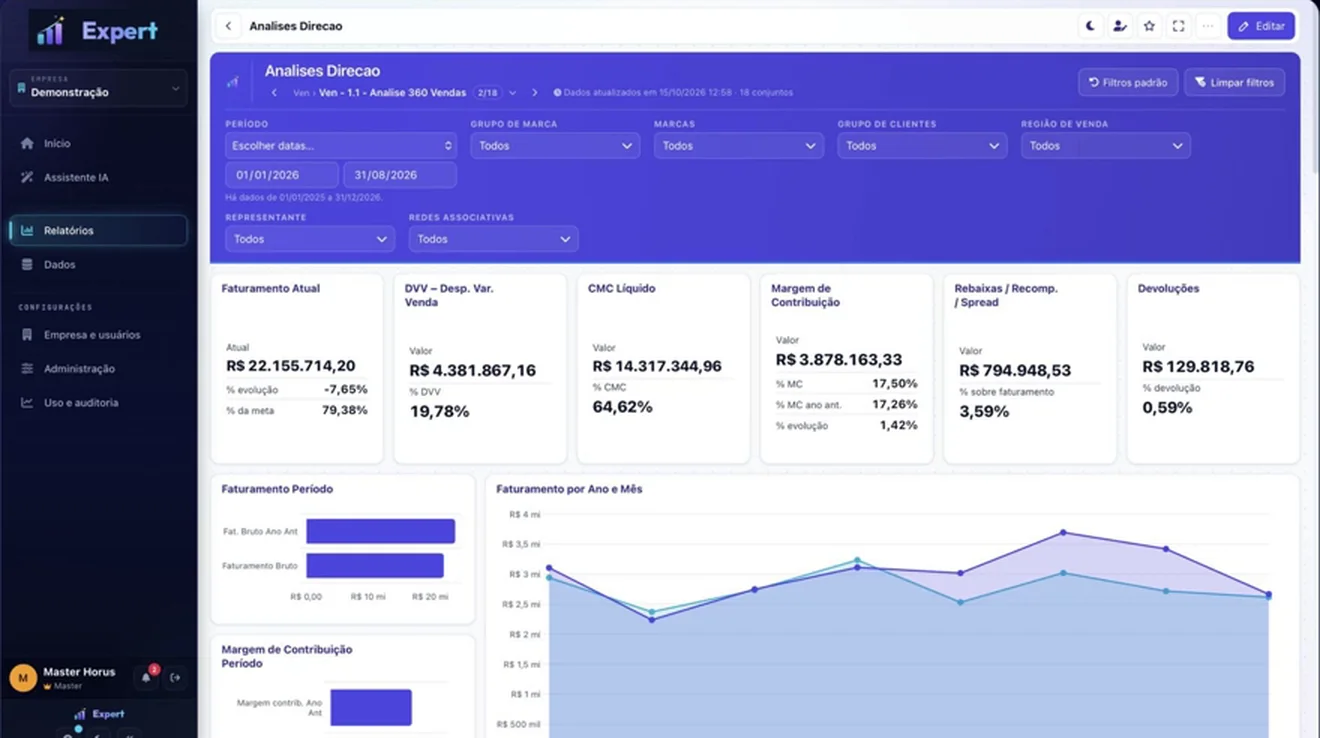Click the Expert logo at top left
The image size is (1320, 738).
(96, 31)
